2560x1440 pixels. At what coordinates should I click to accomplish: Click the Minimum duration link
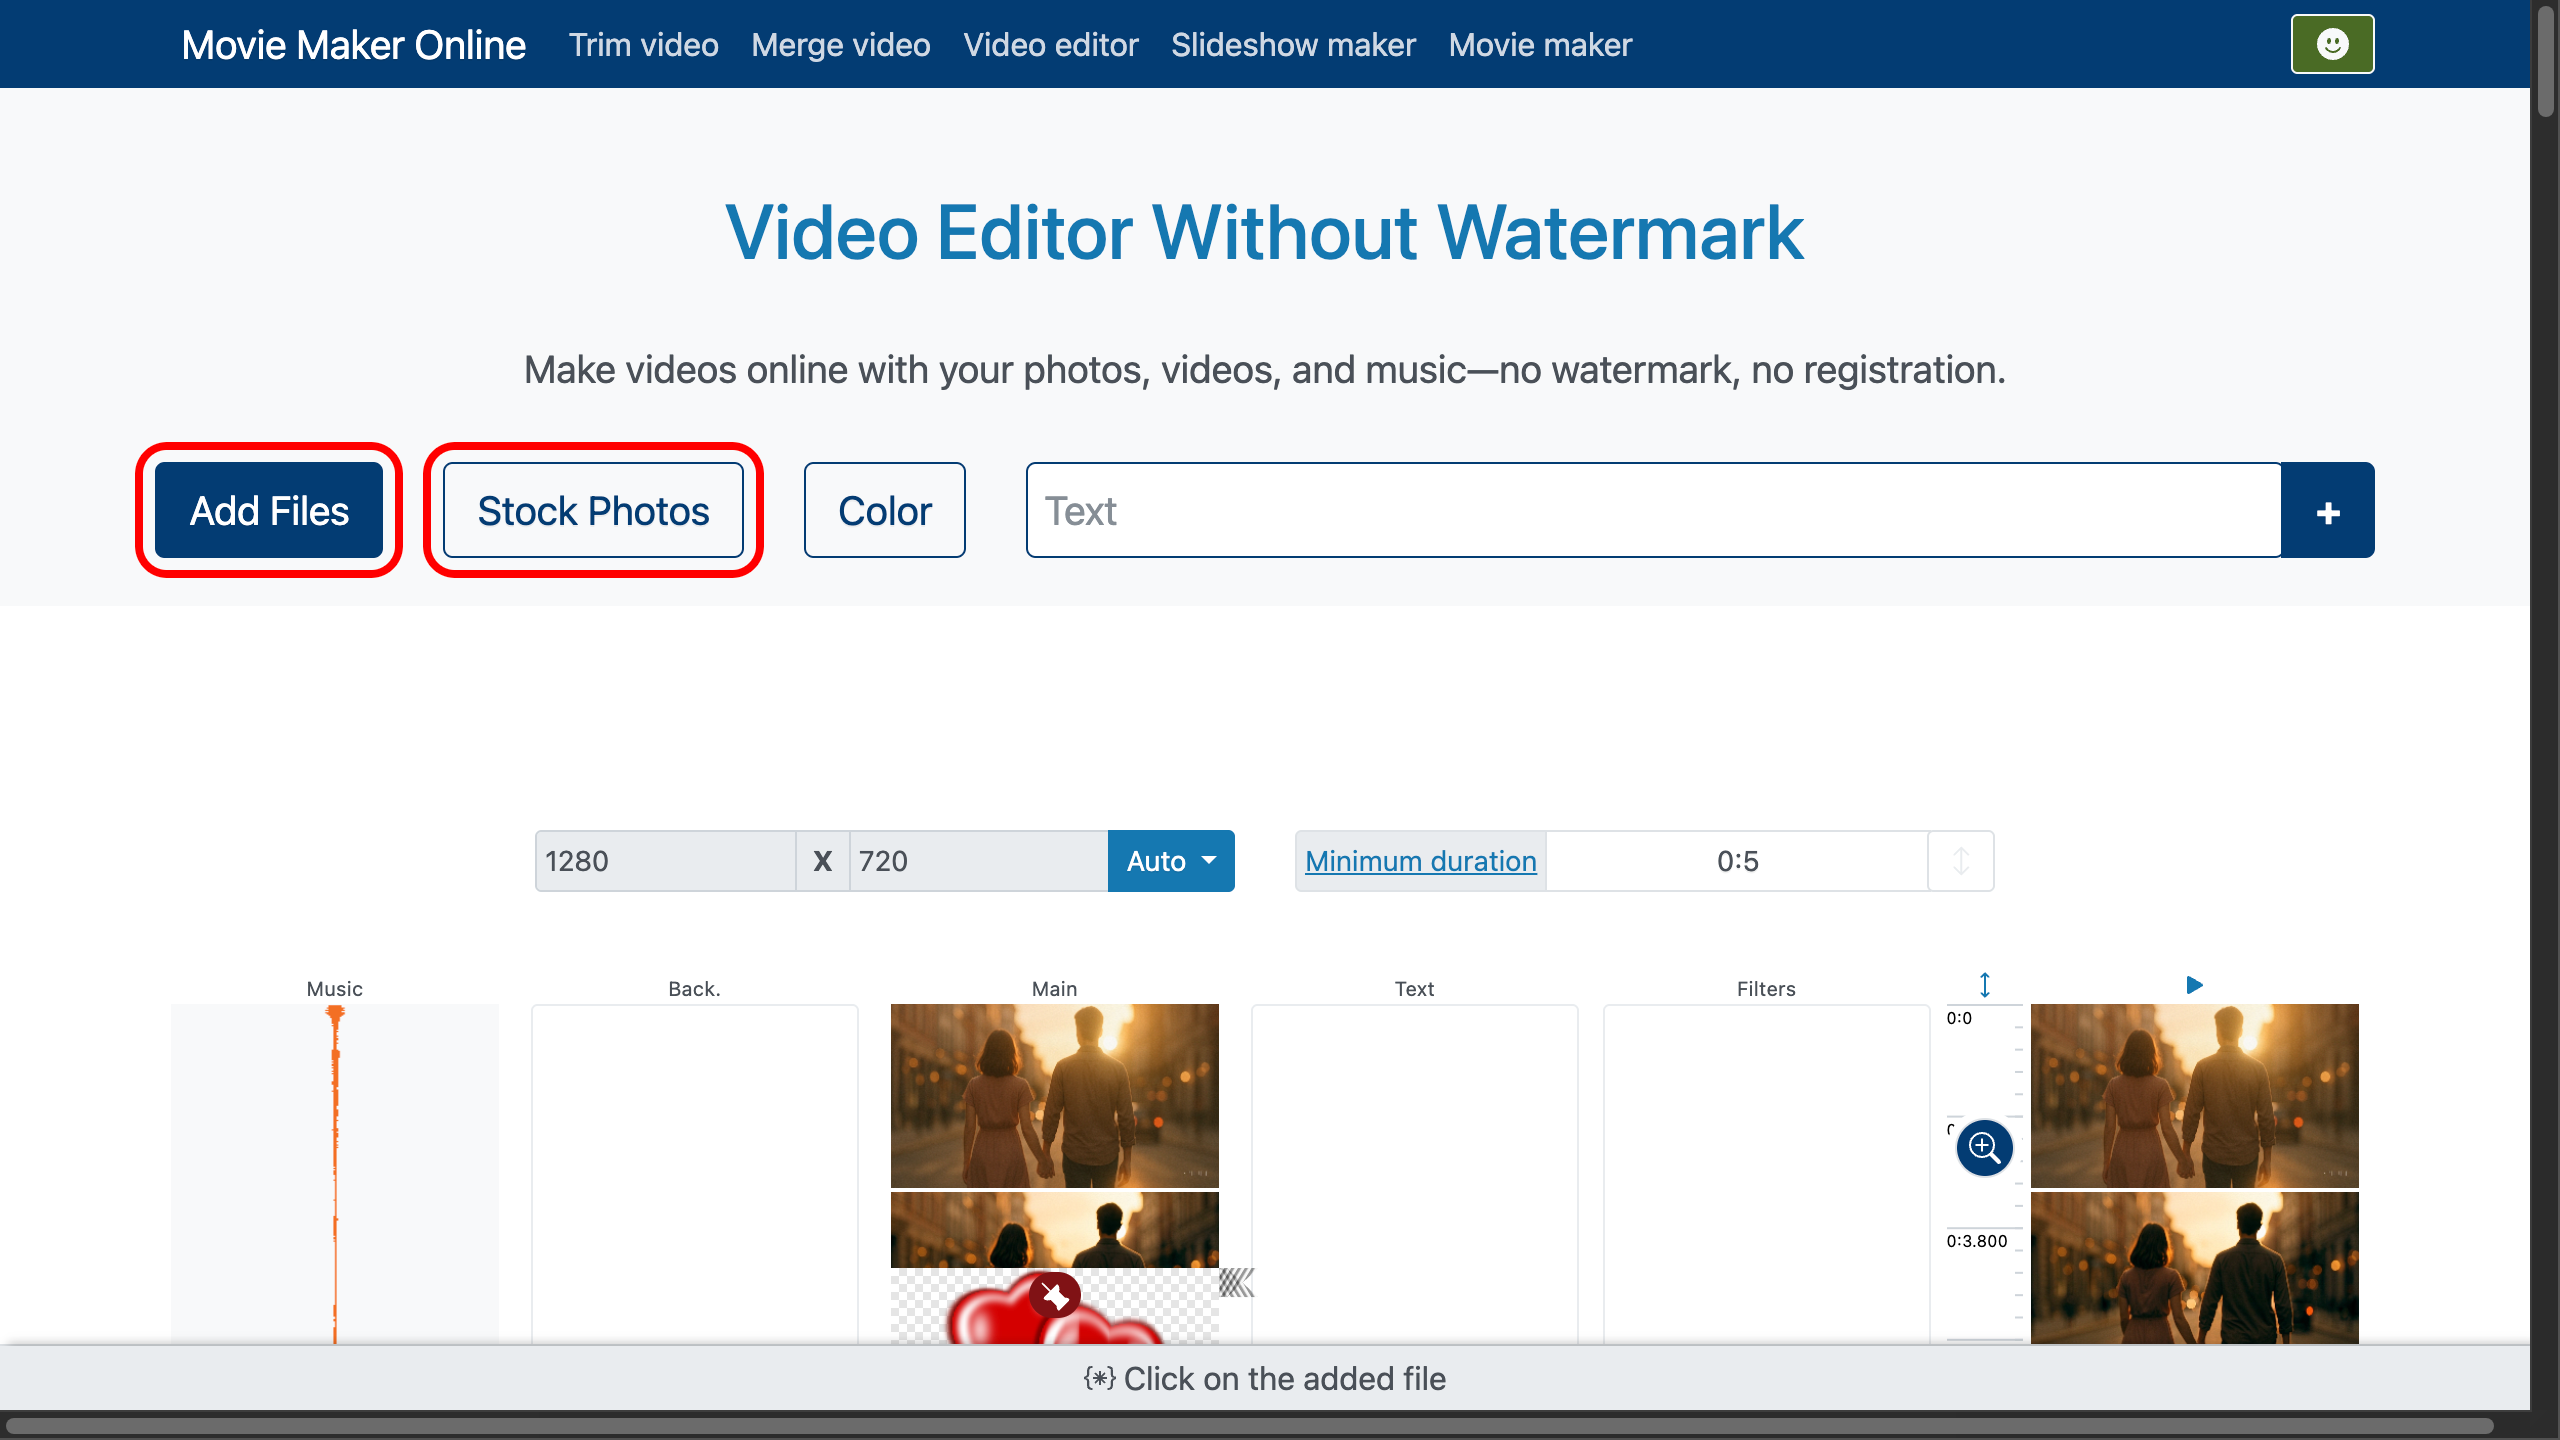pos(1421,860)
